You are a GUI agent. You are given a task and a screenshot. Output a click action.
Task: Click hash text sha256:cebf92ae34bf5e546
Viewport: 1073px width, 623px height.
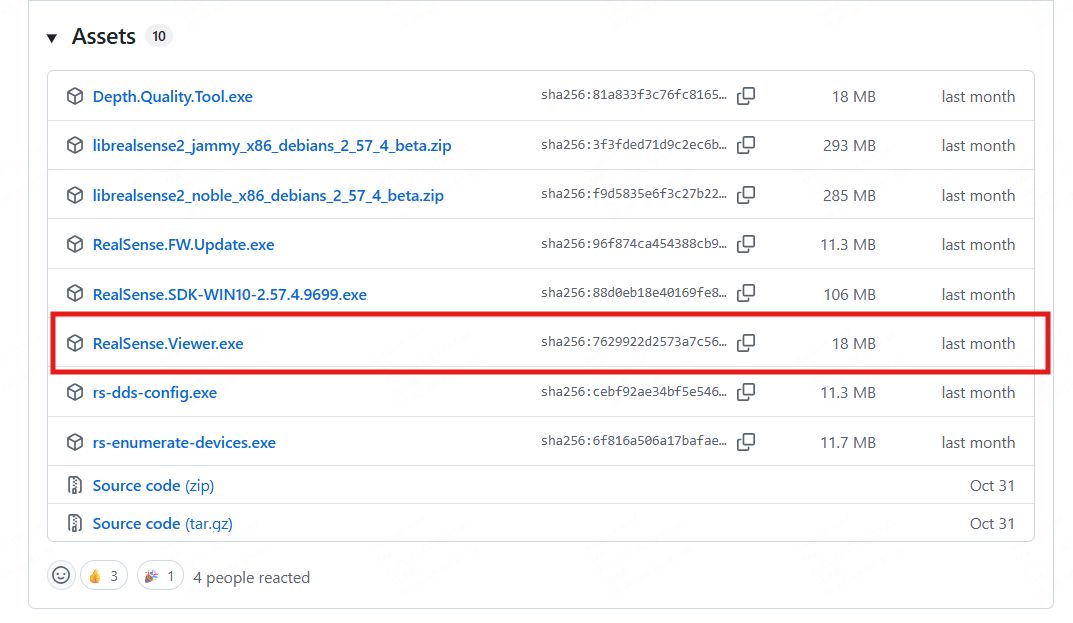click(x=634, y=392)
